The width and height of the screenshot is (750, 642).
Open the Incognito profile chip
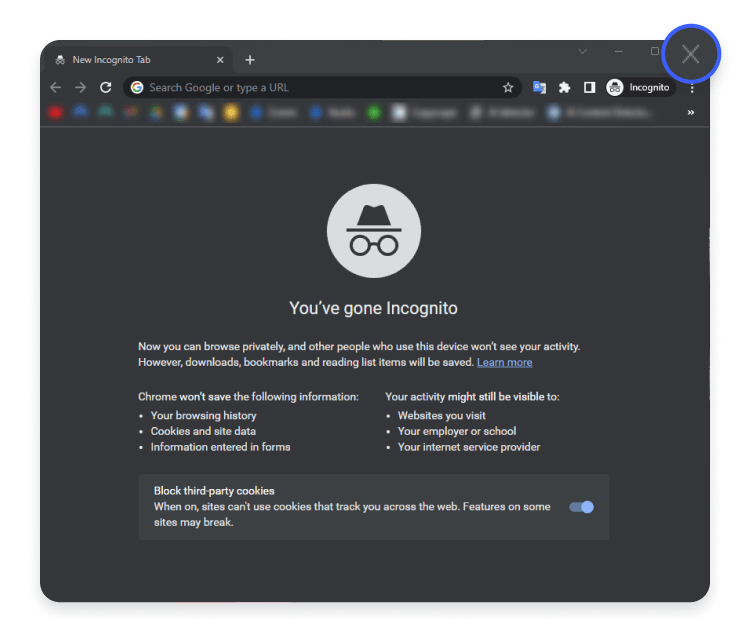tap(640, 88)
